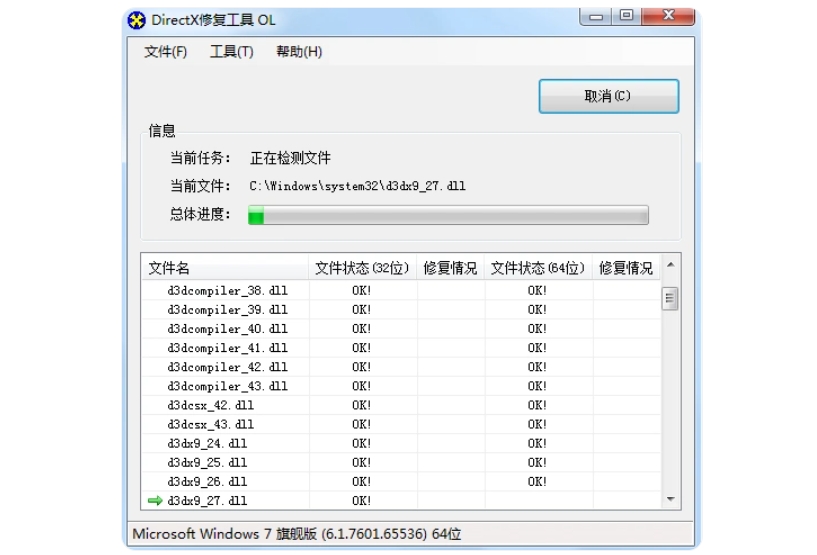The width and height of the screenshot is (817, 555).
Task: Select the d3dcompiler_38.dll row
Action: coord(401,290)
